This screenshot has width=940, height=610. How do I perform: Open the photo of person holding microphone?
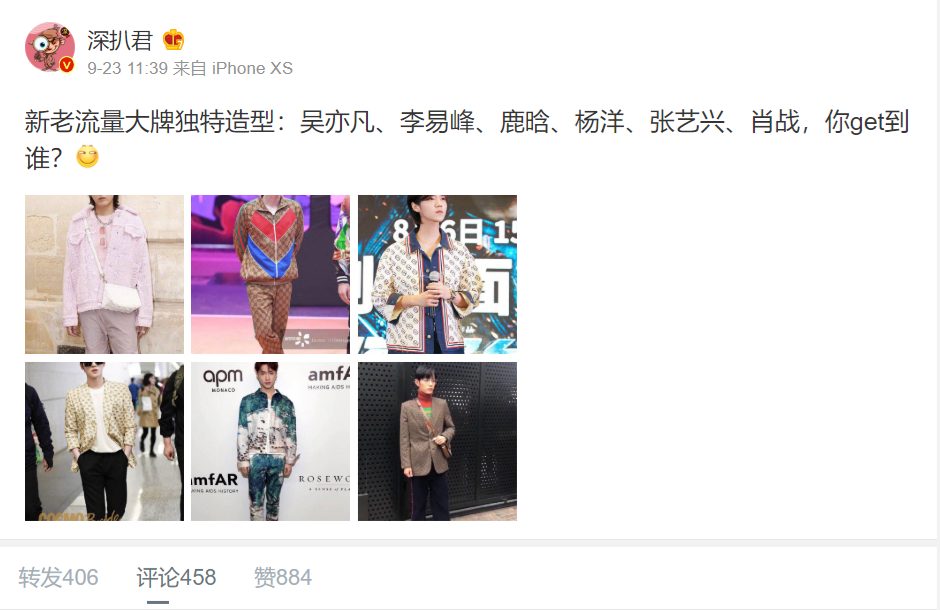click(438, 274)
